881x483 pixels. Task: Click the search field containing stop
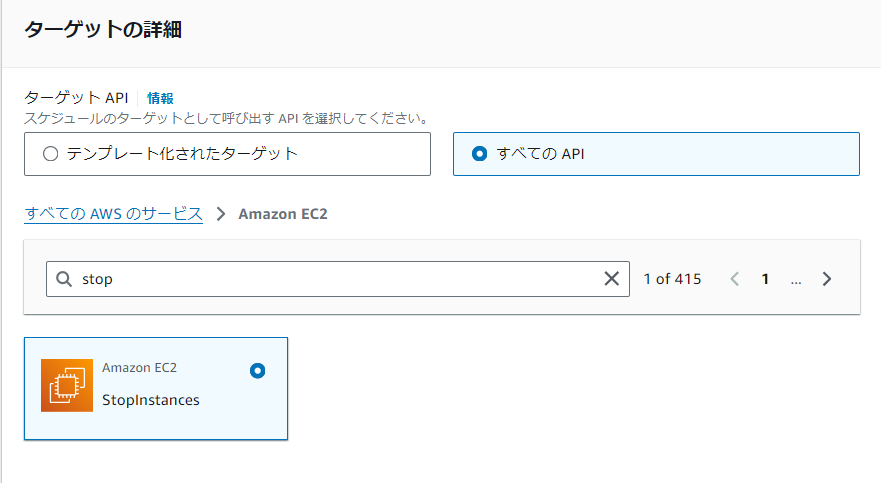(x=338, y=279)
